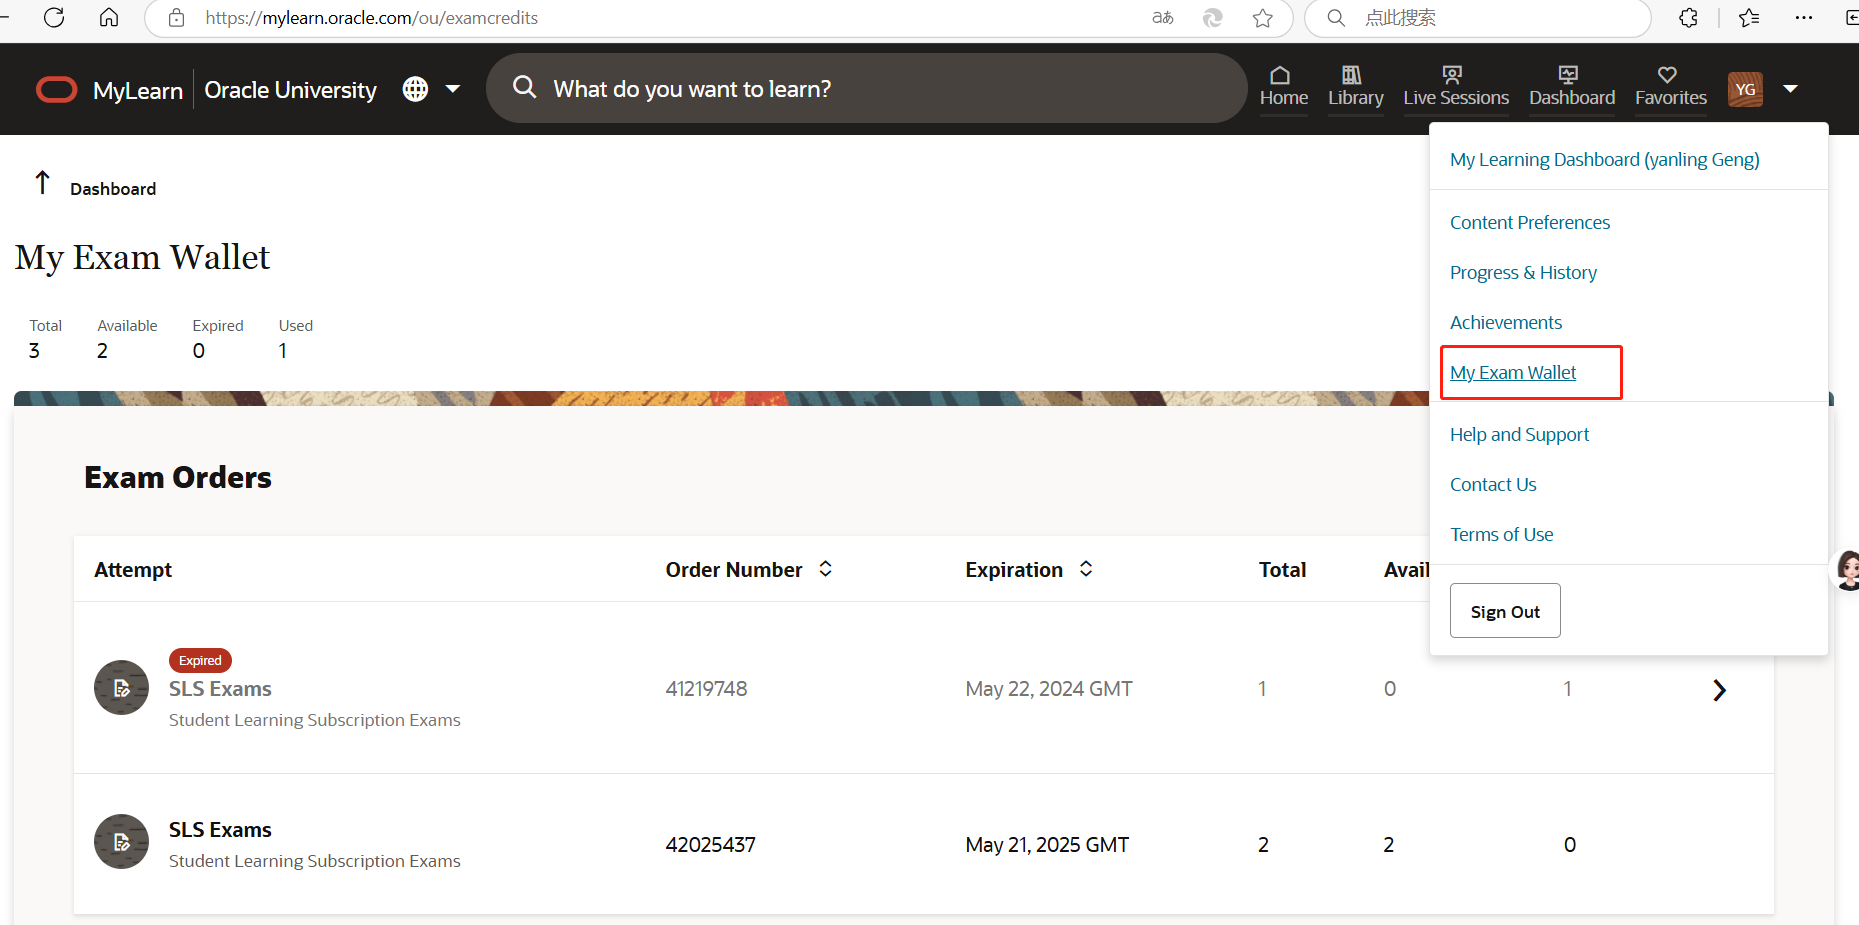Click the browser address bar URL
The width and height of the screenshot is (1859, 925).
pyautogui.click(x=371, y=18)
